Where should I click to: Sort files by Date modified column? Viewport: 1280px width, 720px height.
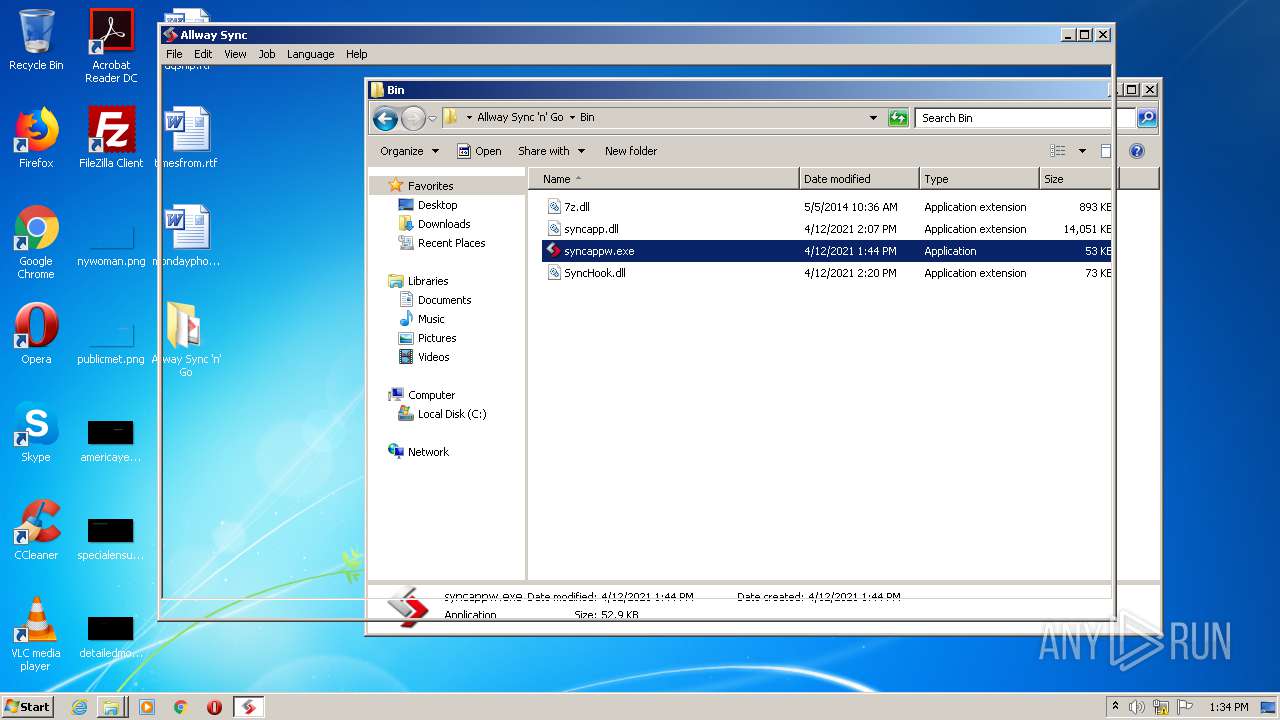pyautogui.click(x=859, y=179)
